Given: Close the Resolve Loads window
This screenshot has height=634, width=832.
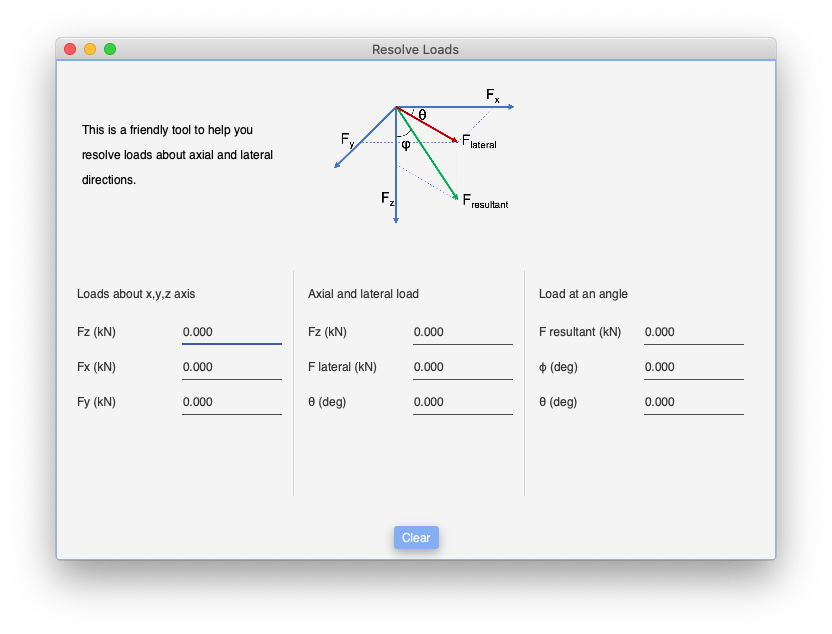Looking at the screenshot, I should coord(70,49).
